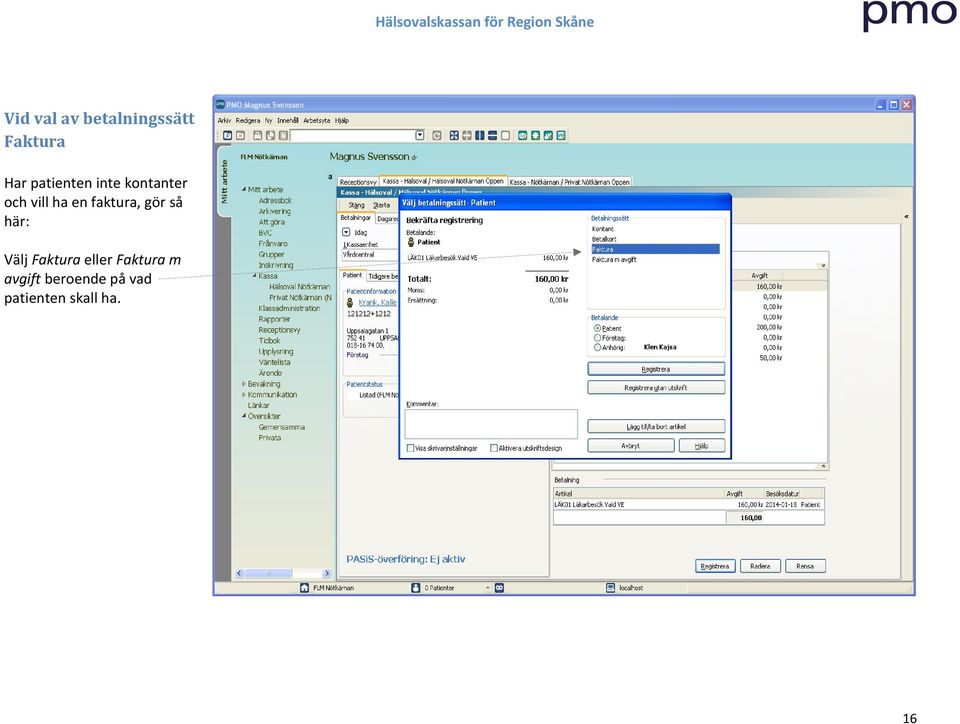Collapse the Mitt arbete tree node
Screen dimensions: 960x724
click(244, 190)
